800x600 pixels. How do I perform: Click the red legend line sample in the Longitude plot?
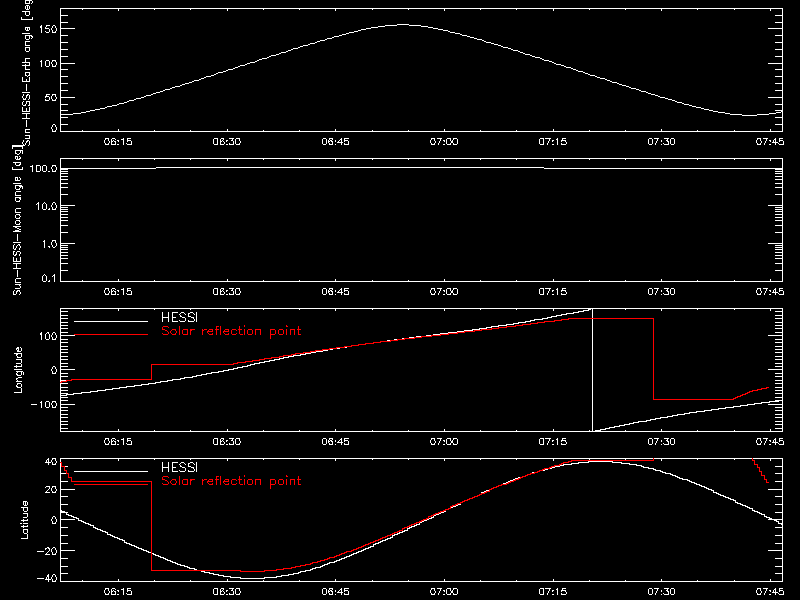(111, 335)
